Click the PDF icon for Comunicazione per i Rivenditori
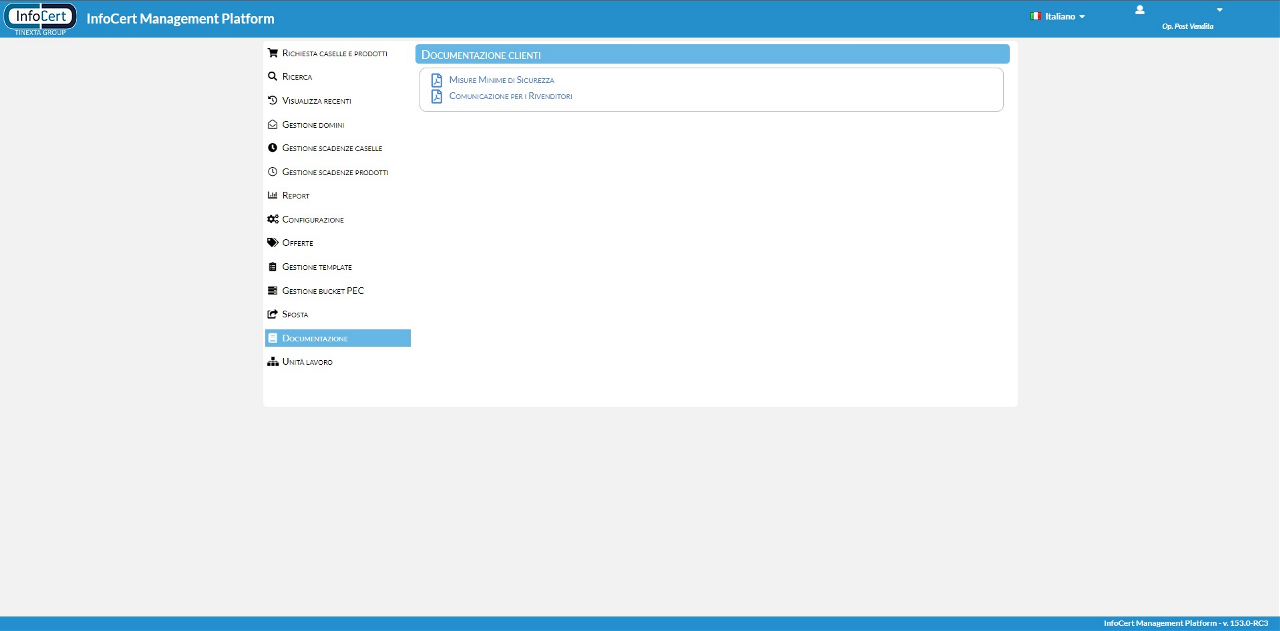Viewport: 1280px width, 631px height. click(x=436, y=96)
